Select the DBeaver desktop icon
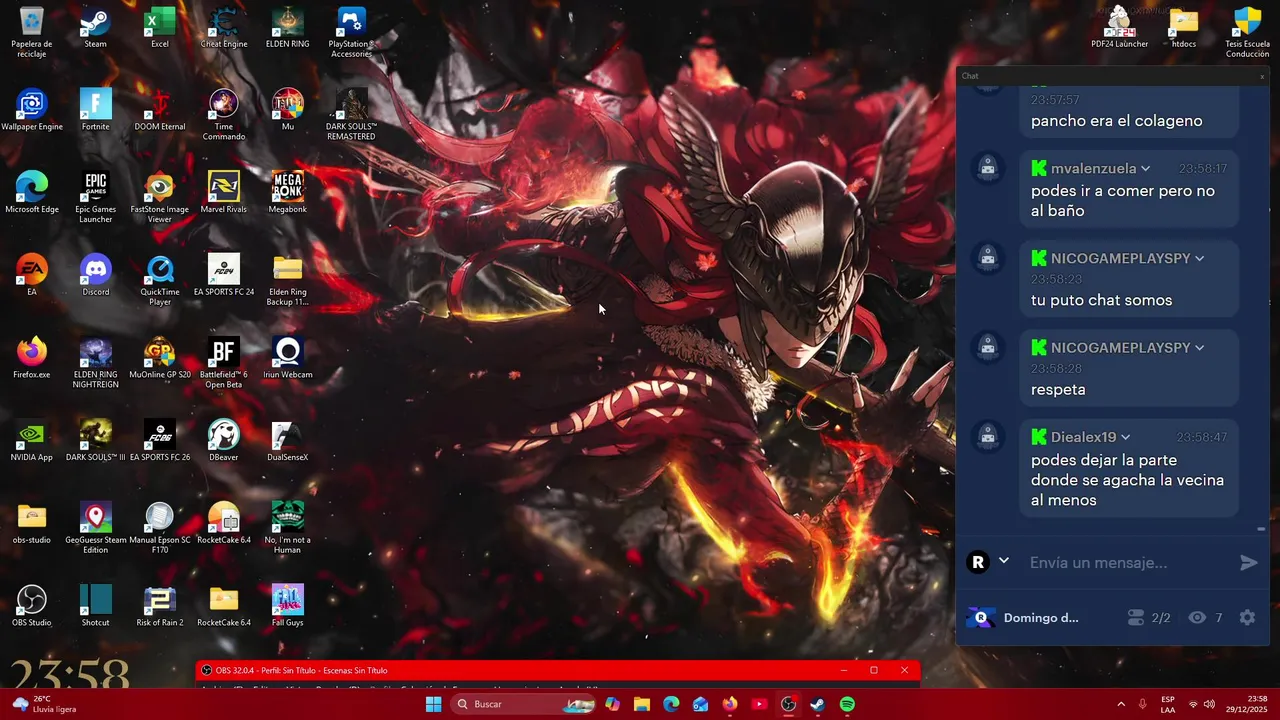The image size is (1280, 720). (x=224, y=440)
